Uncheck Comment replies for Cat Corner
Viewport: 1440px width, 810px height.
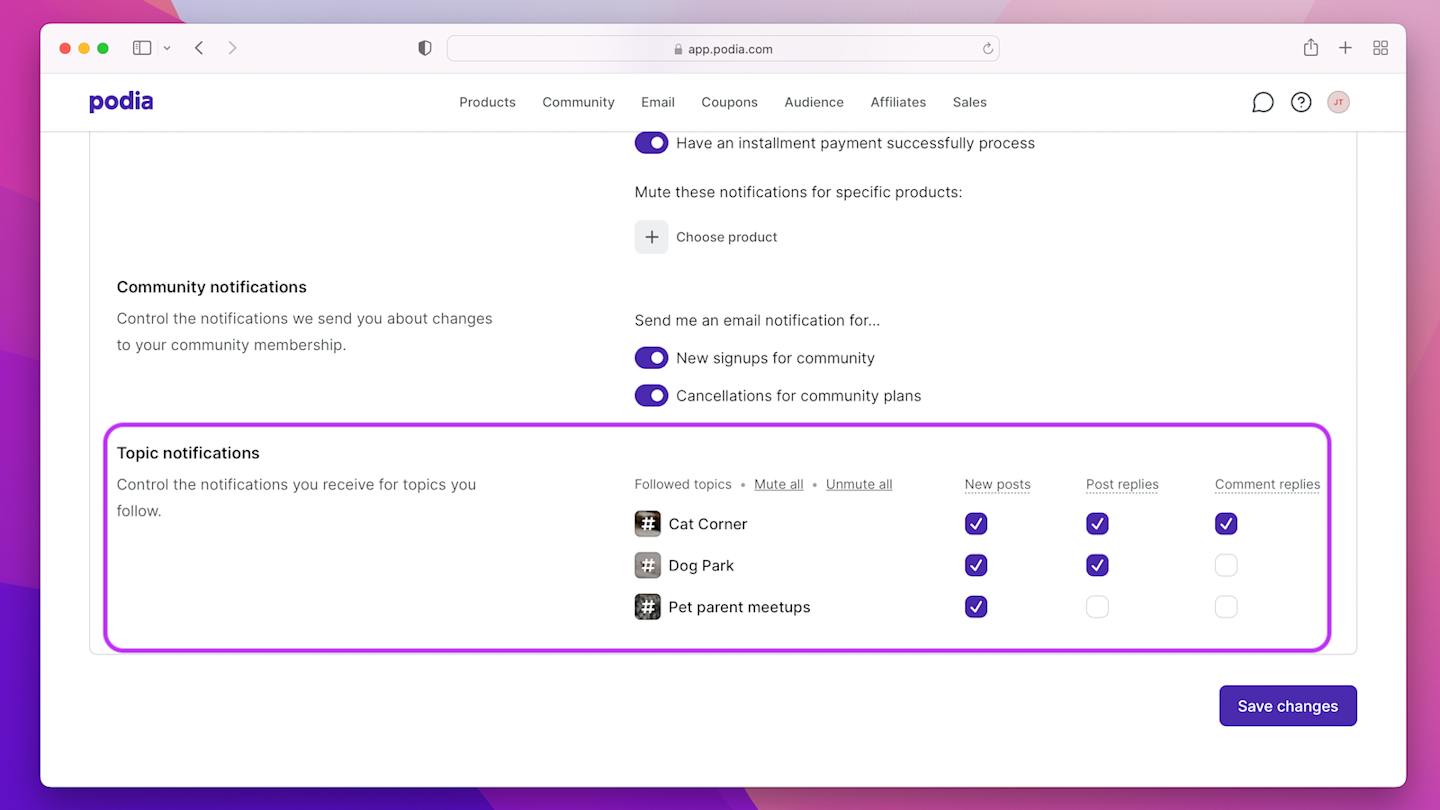[1226, 524]
